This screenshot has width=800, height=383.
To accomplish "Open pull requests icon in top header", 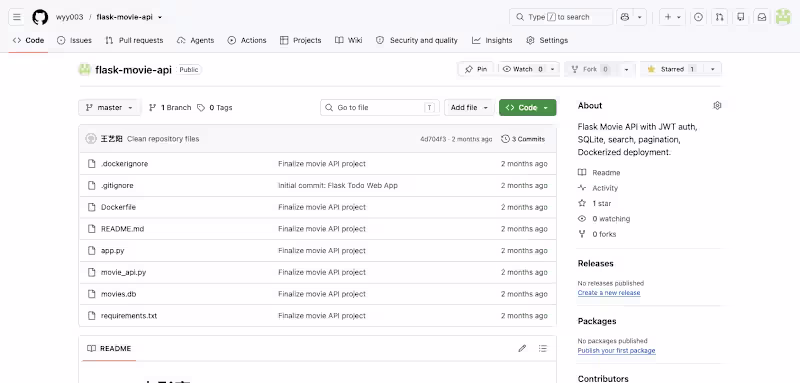I will tap(719, 17).
